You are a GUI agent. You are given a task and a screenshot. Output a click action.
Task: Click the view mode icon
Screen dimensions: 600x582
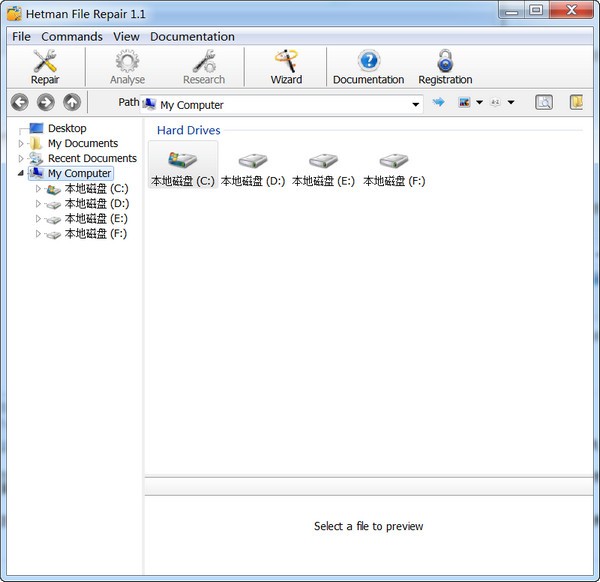click(464, 102)
